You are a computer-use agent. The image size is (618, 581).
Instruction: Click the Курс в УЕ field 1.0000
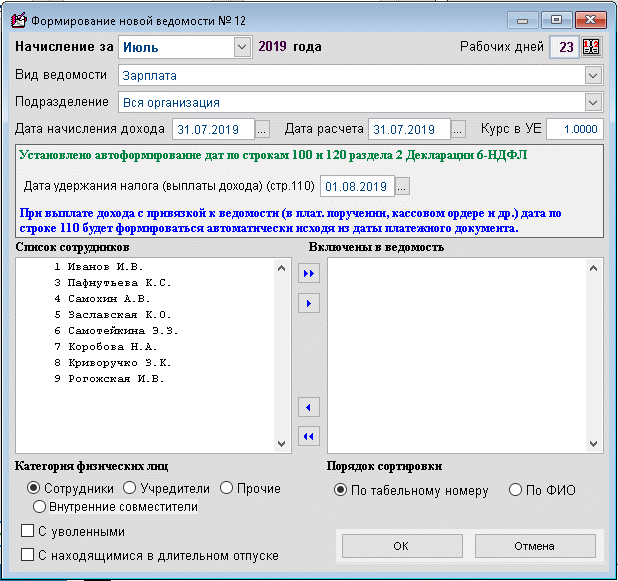coord(575,129)
